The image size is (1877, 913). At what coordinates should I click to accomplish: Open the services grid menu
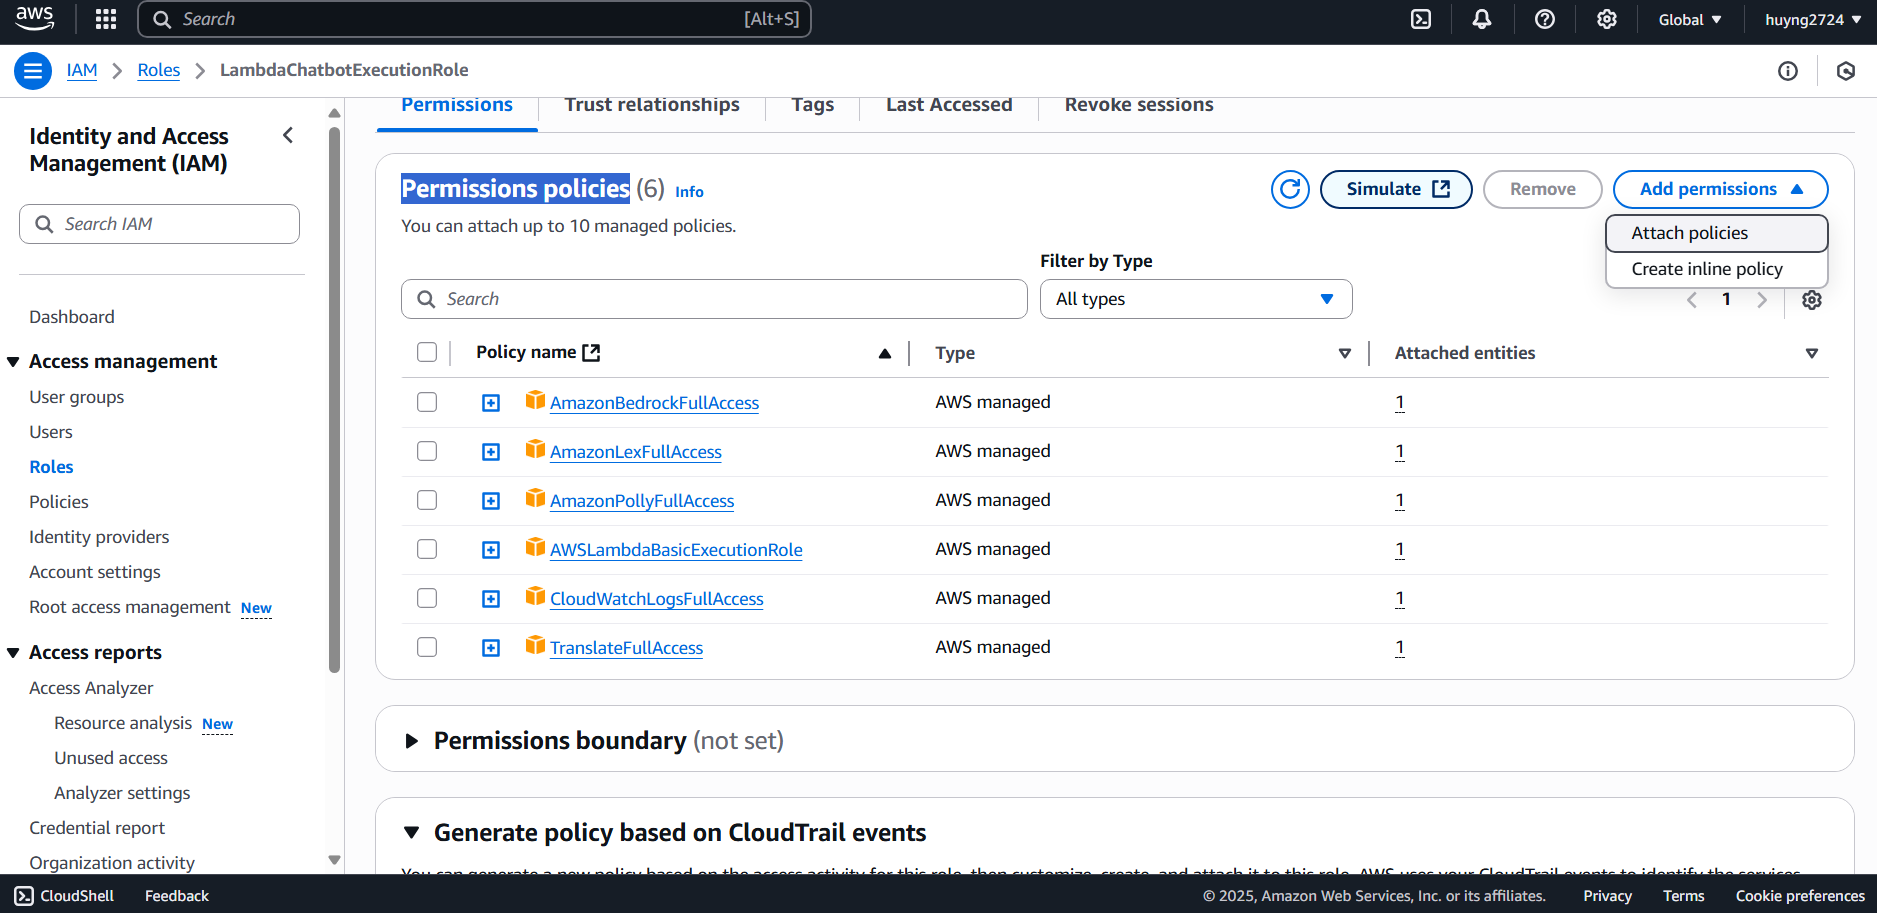pyautogui.click(x=106, y=19)
